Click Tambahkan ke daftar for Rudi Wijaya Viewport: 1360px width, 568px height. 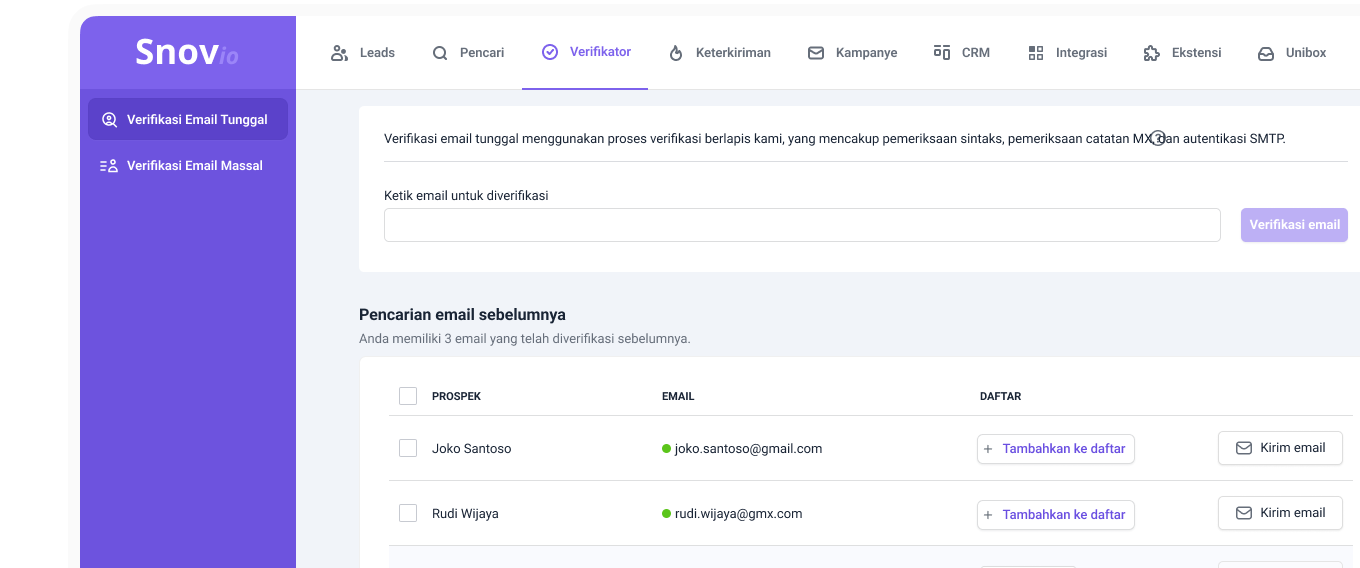coord(1056,515)
